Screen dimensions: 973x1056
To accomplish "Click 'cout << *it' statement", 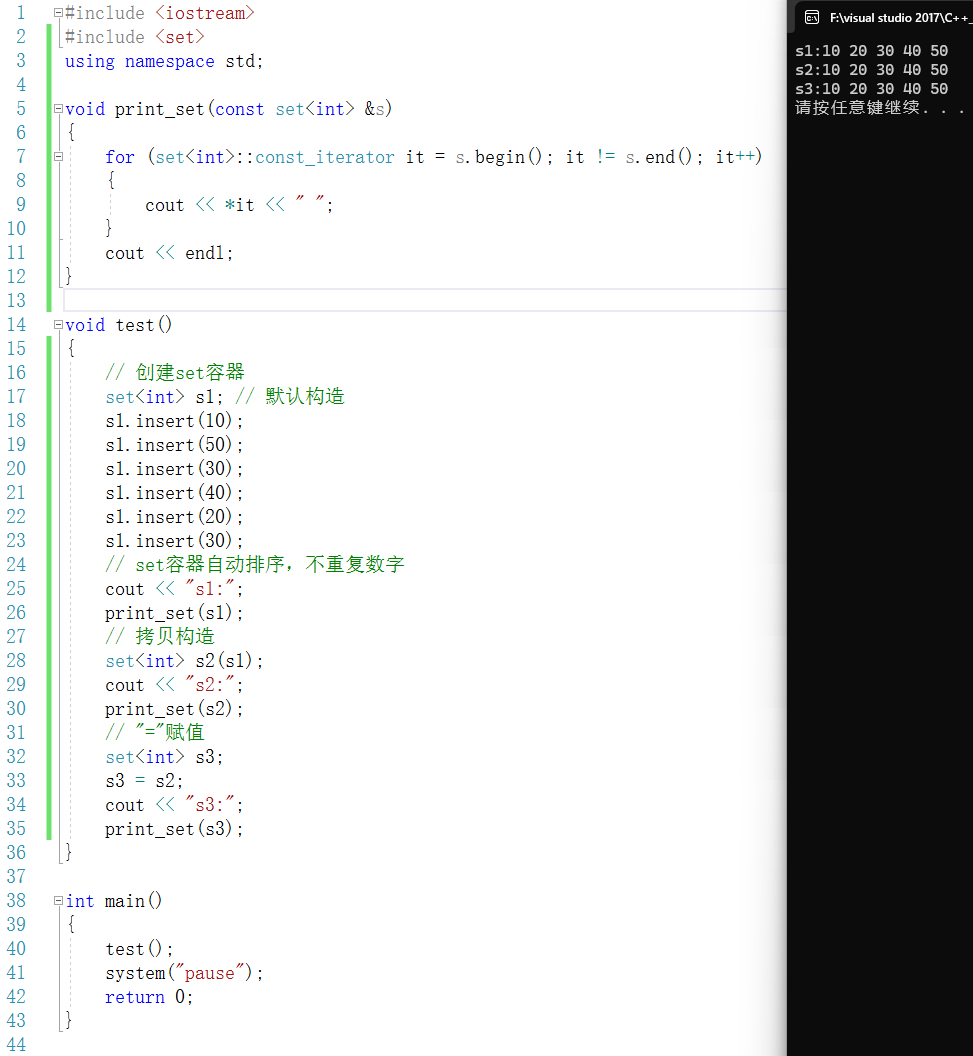I will [199, 205].
